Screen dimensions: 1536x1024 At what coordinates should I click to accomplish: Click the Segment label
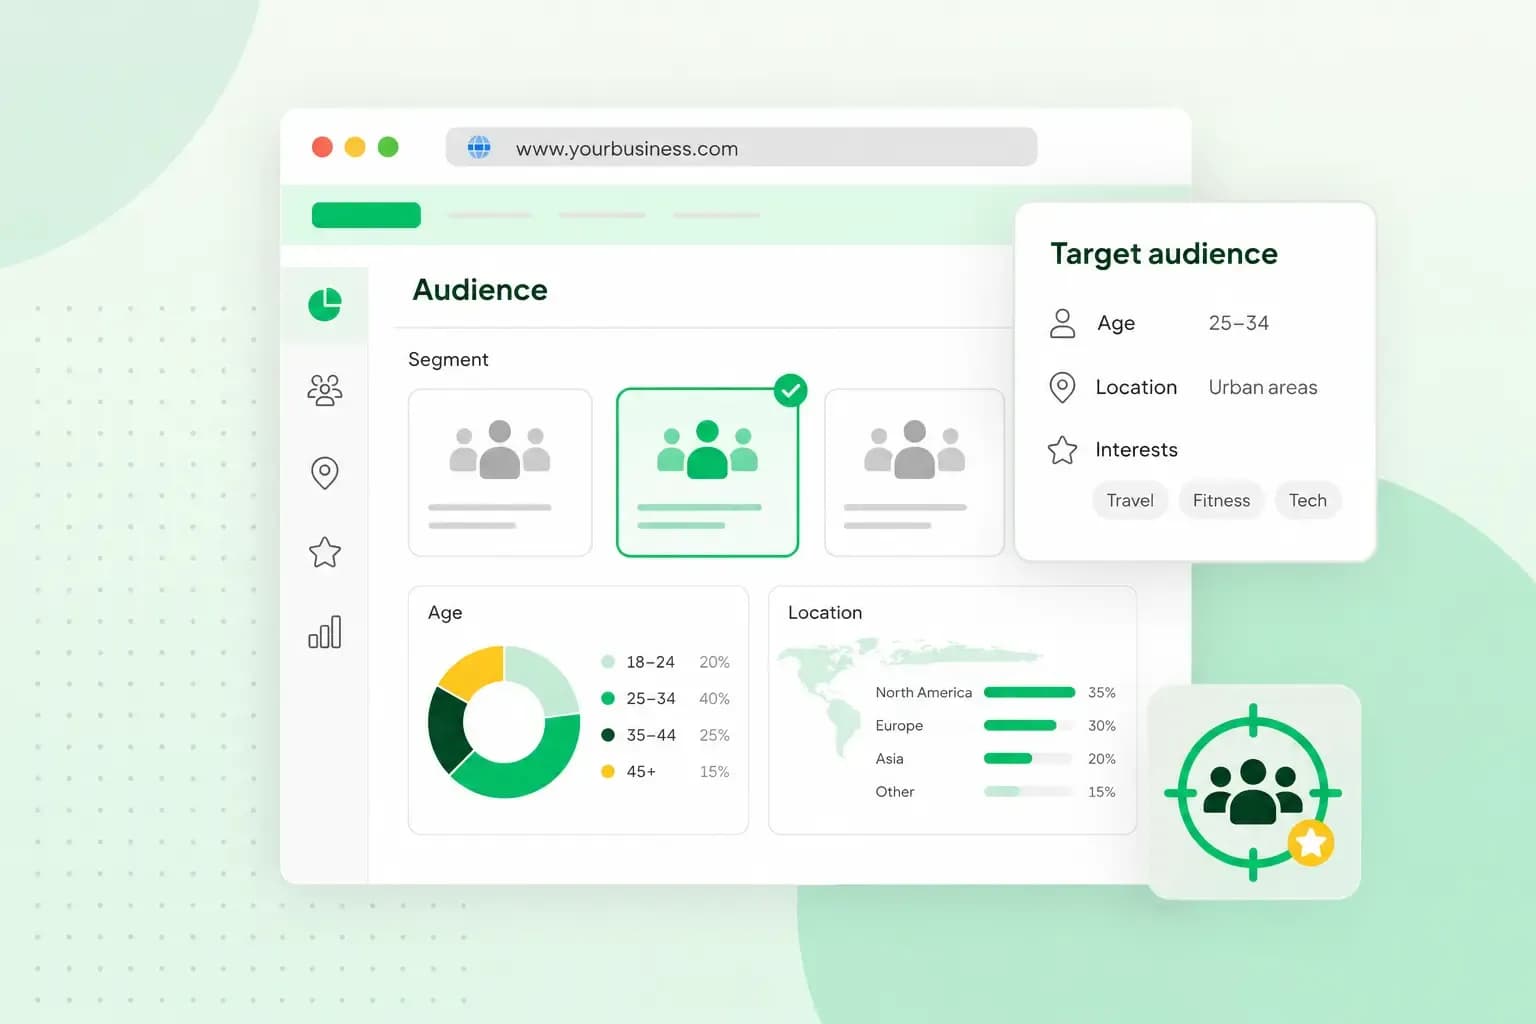point(448,359)
